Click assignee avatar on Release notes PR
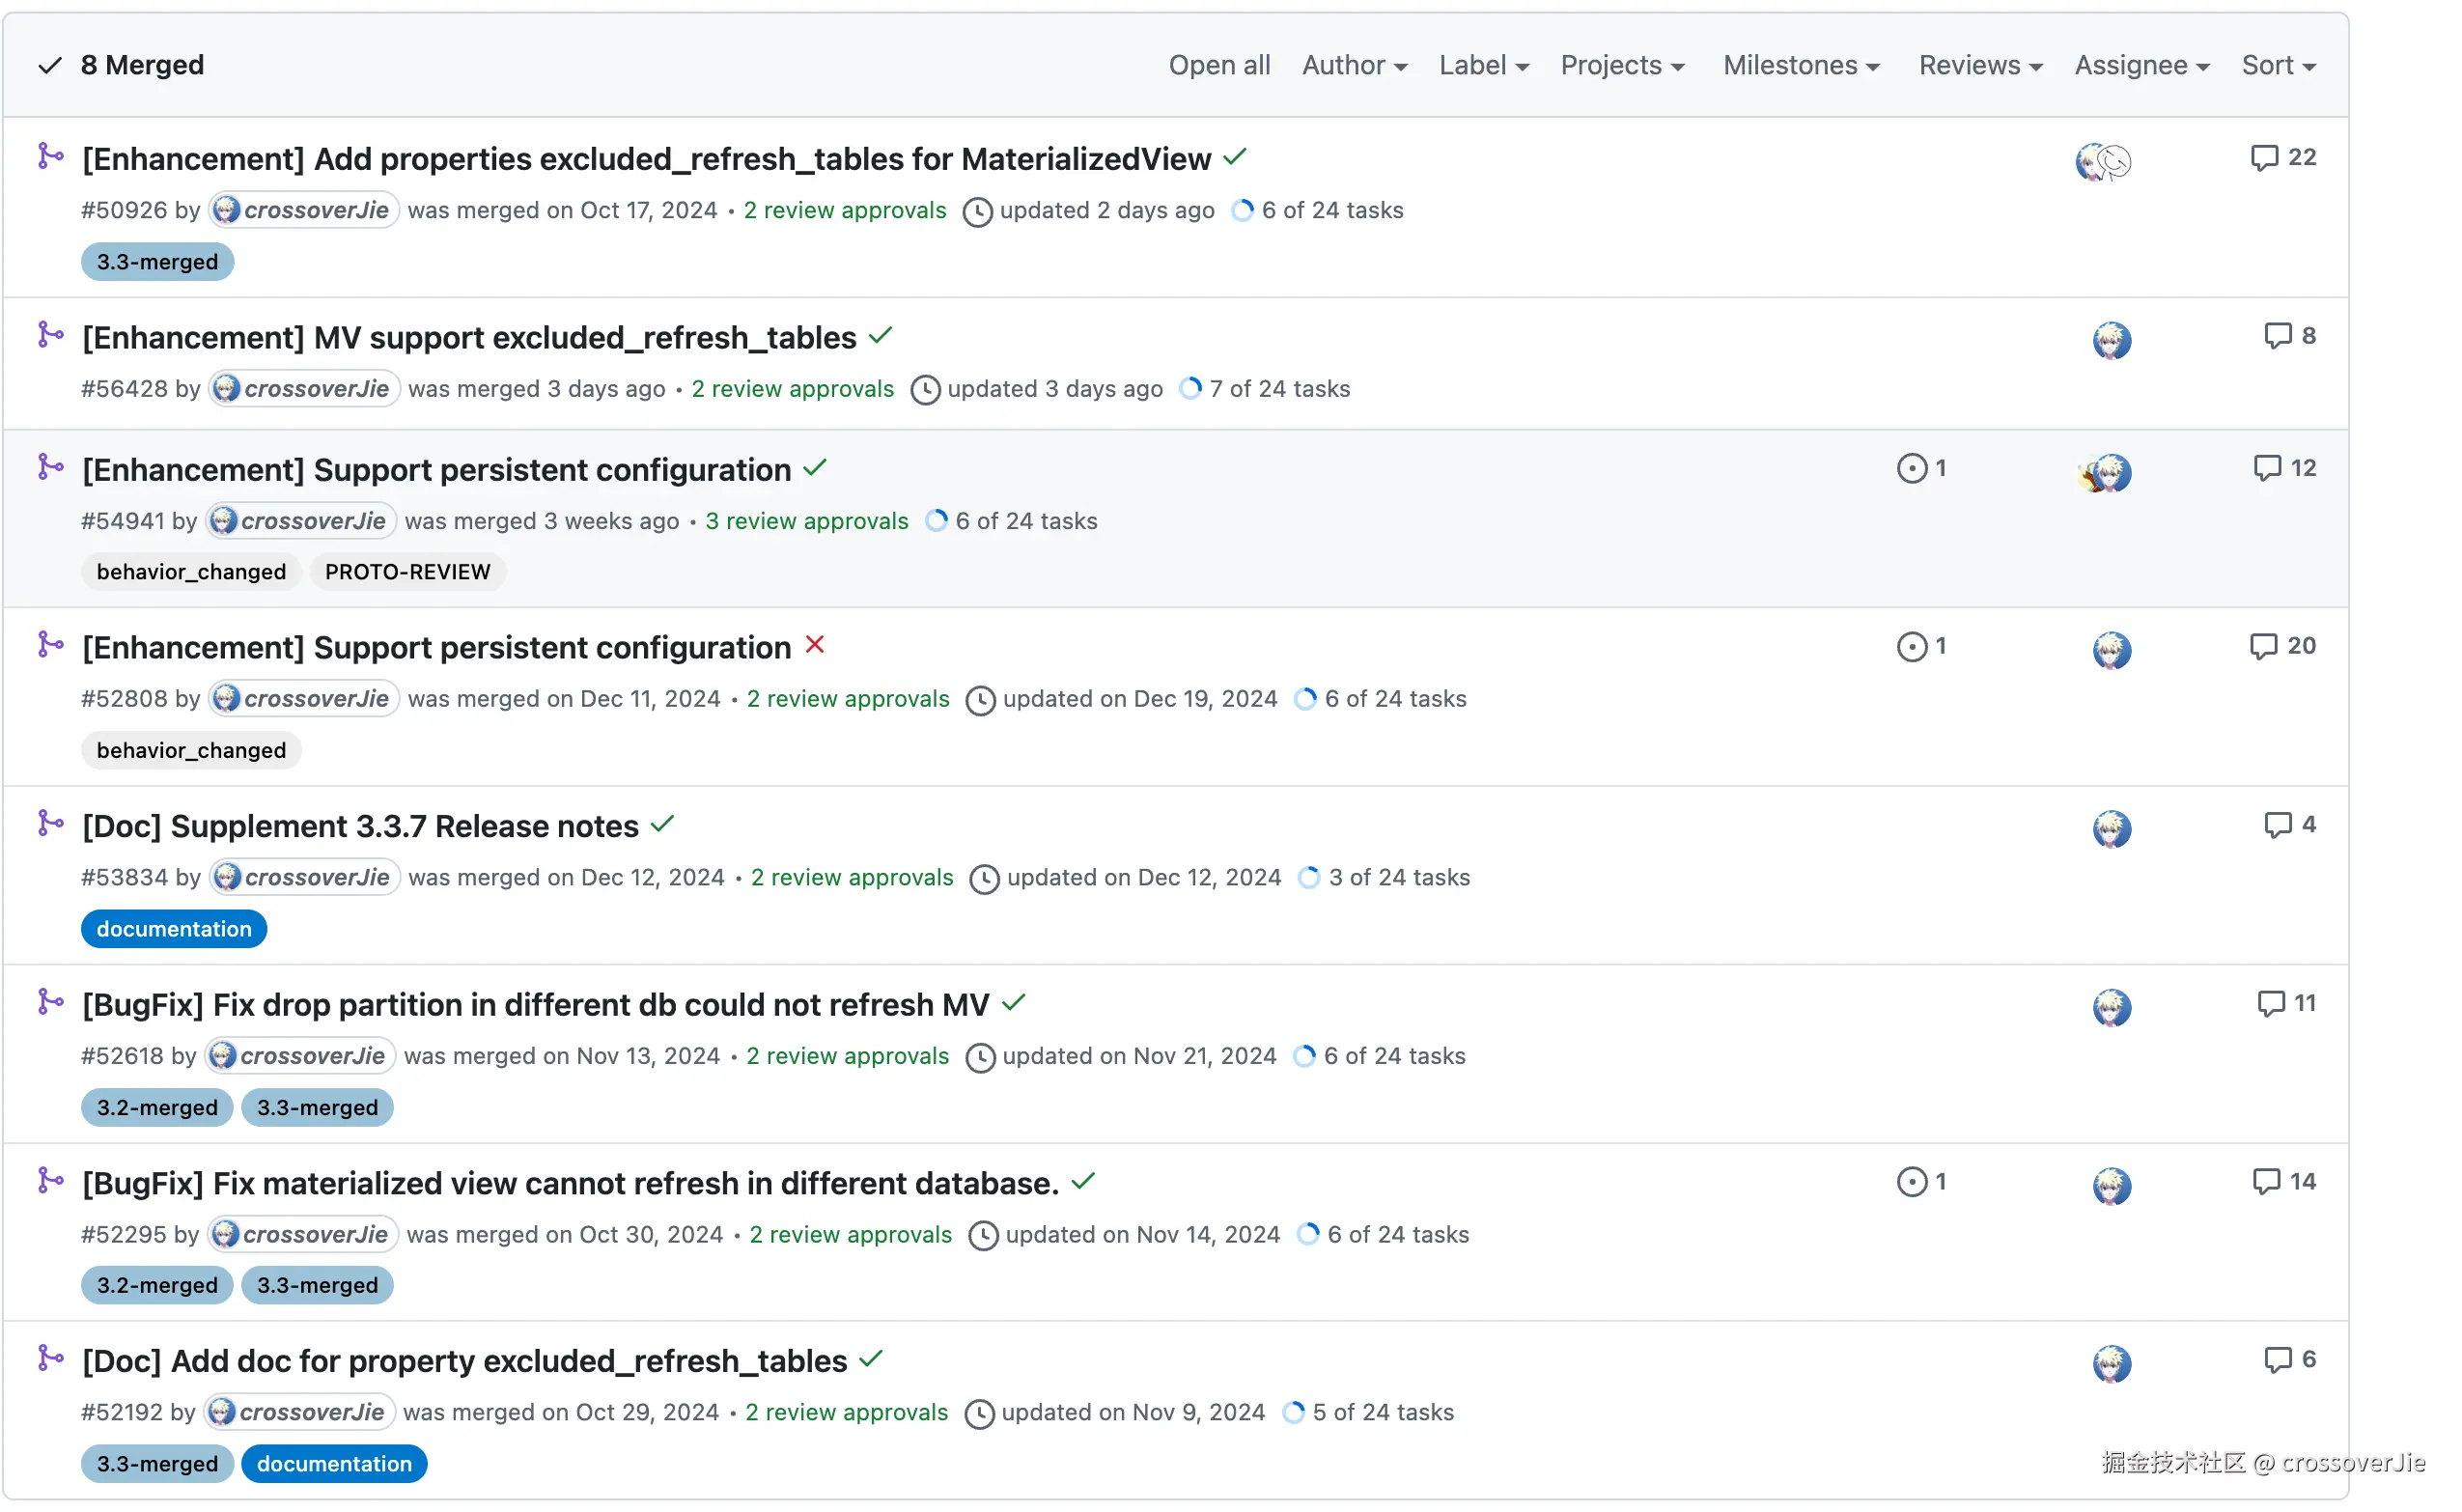Screen dimensions: 2462x1512 pyautogui.click(x=2111, y=828)
